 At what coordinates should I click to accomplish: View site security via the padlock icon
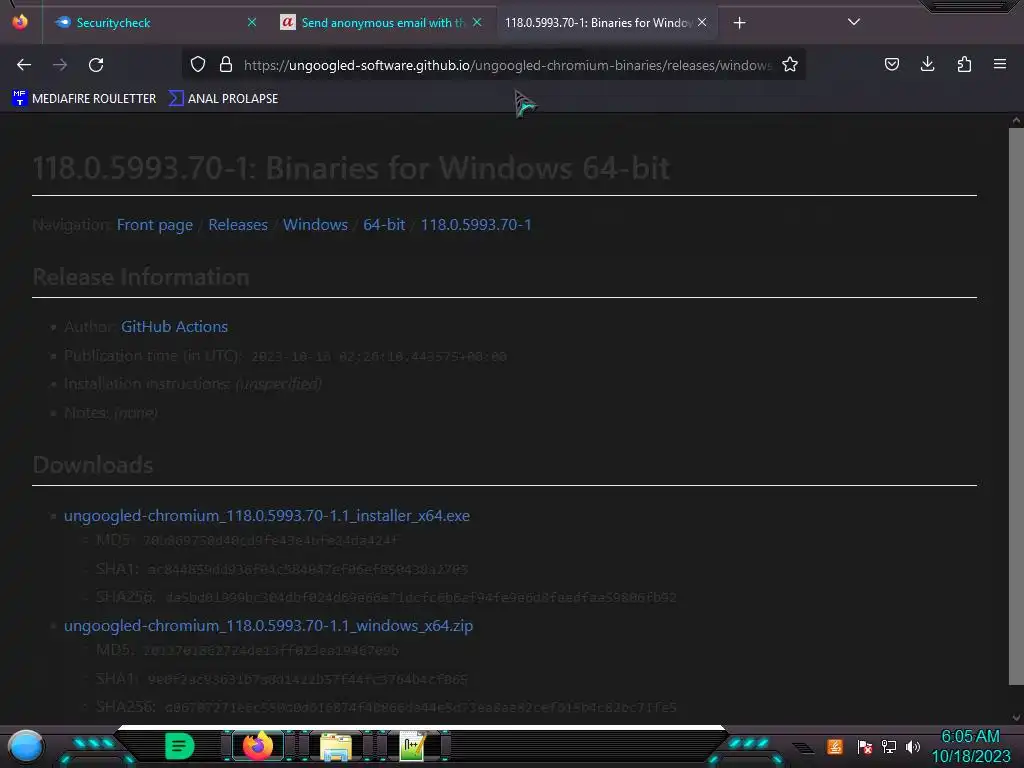[226, 65]
